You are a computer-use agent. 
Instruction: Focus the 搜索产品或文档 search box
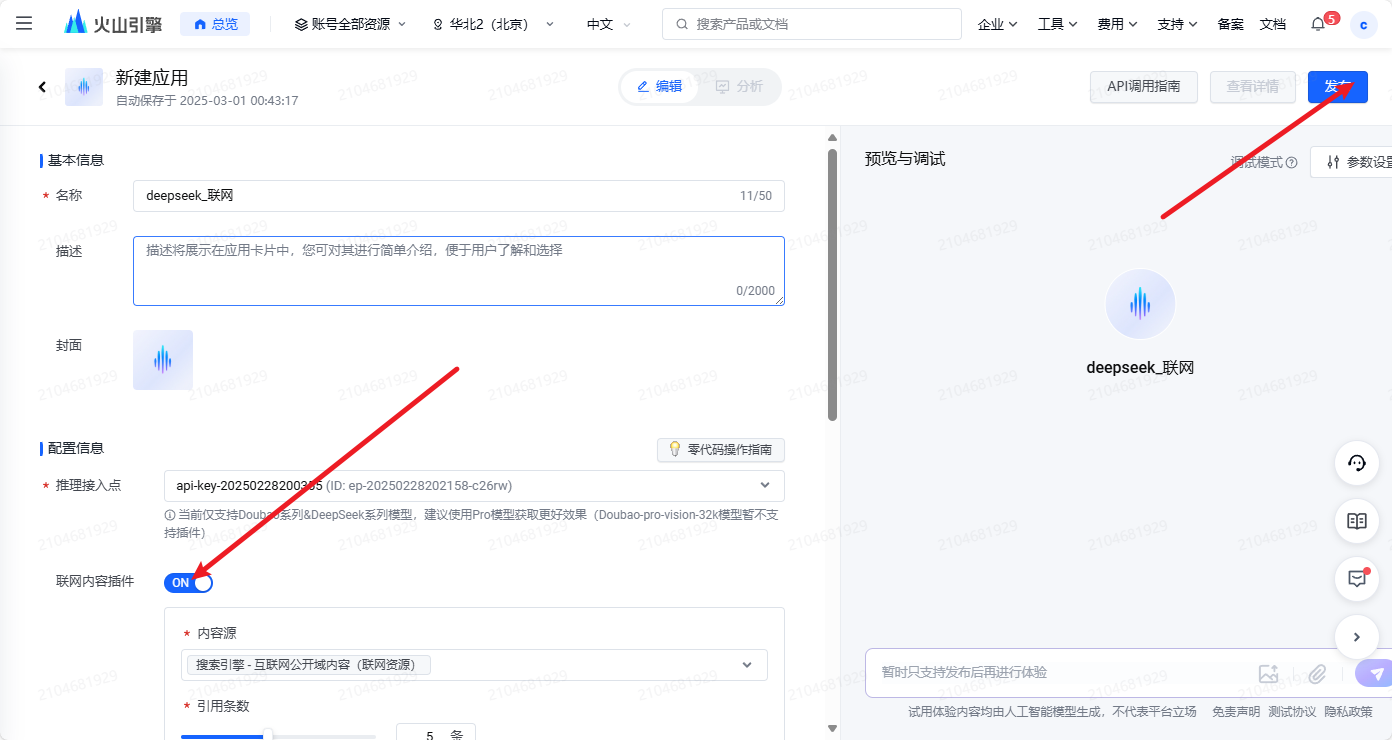click(x=811, y=24)
